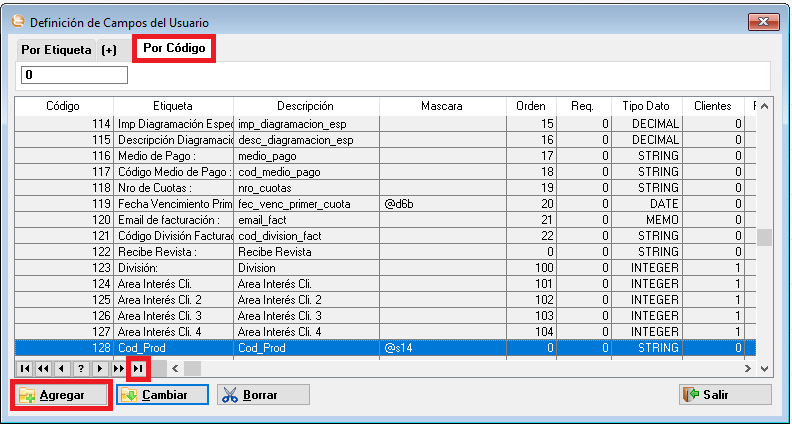Screen dimensions: 792x424
Task: Jump to last record navigation button
Action: pyautogui.click(x=138, y=368)
